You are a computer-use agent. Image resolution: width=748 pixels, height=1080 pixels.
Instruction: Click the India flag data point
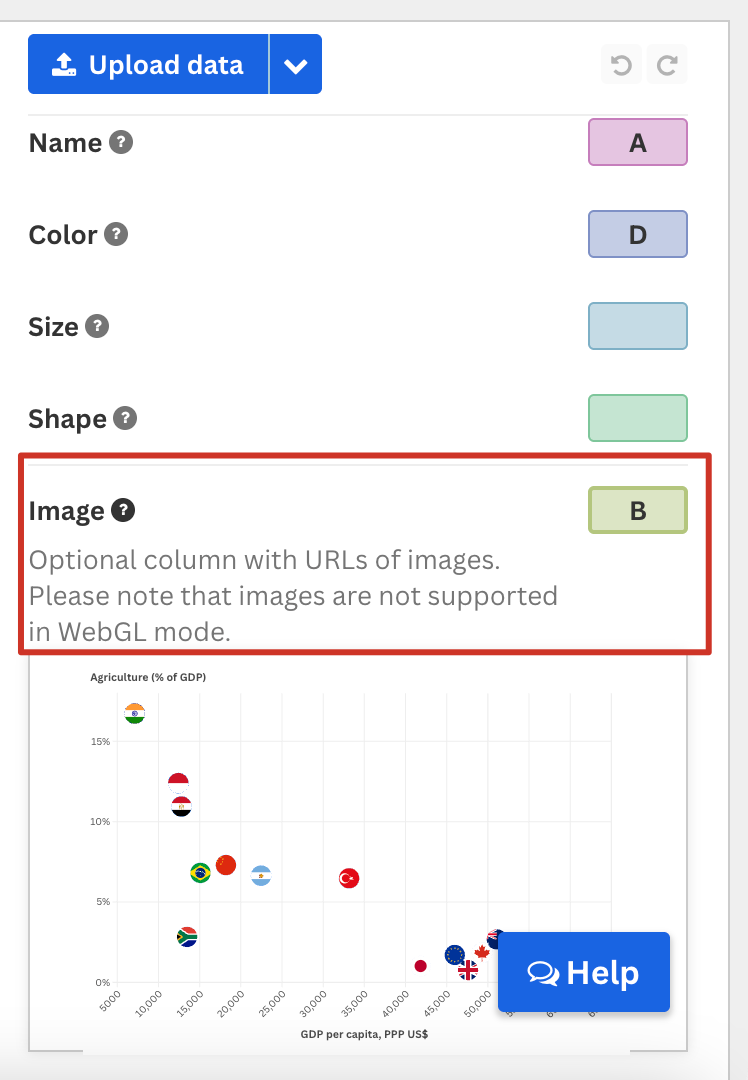point(135,714)
